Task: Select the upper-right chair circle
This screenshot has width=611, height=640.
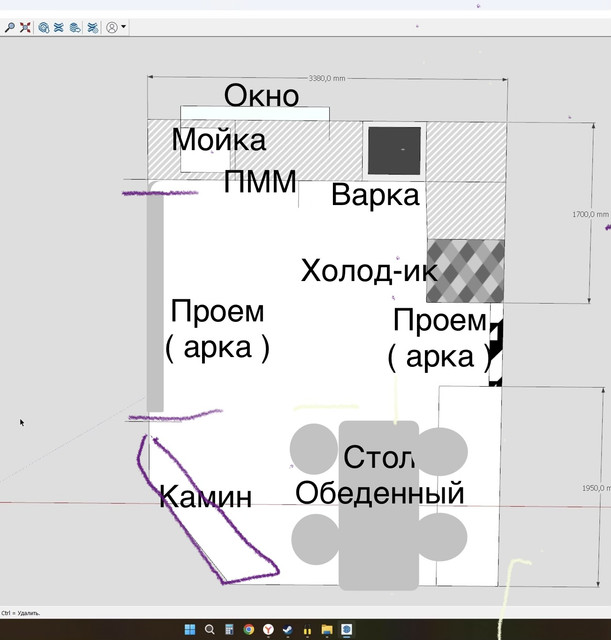Action: (443, 451)
